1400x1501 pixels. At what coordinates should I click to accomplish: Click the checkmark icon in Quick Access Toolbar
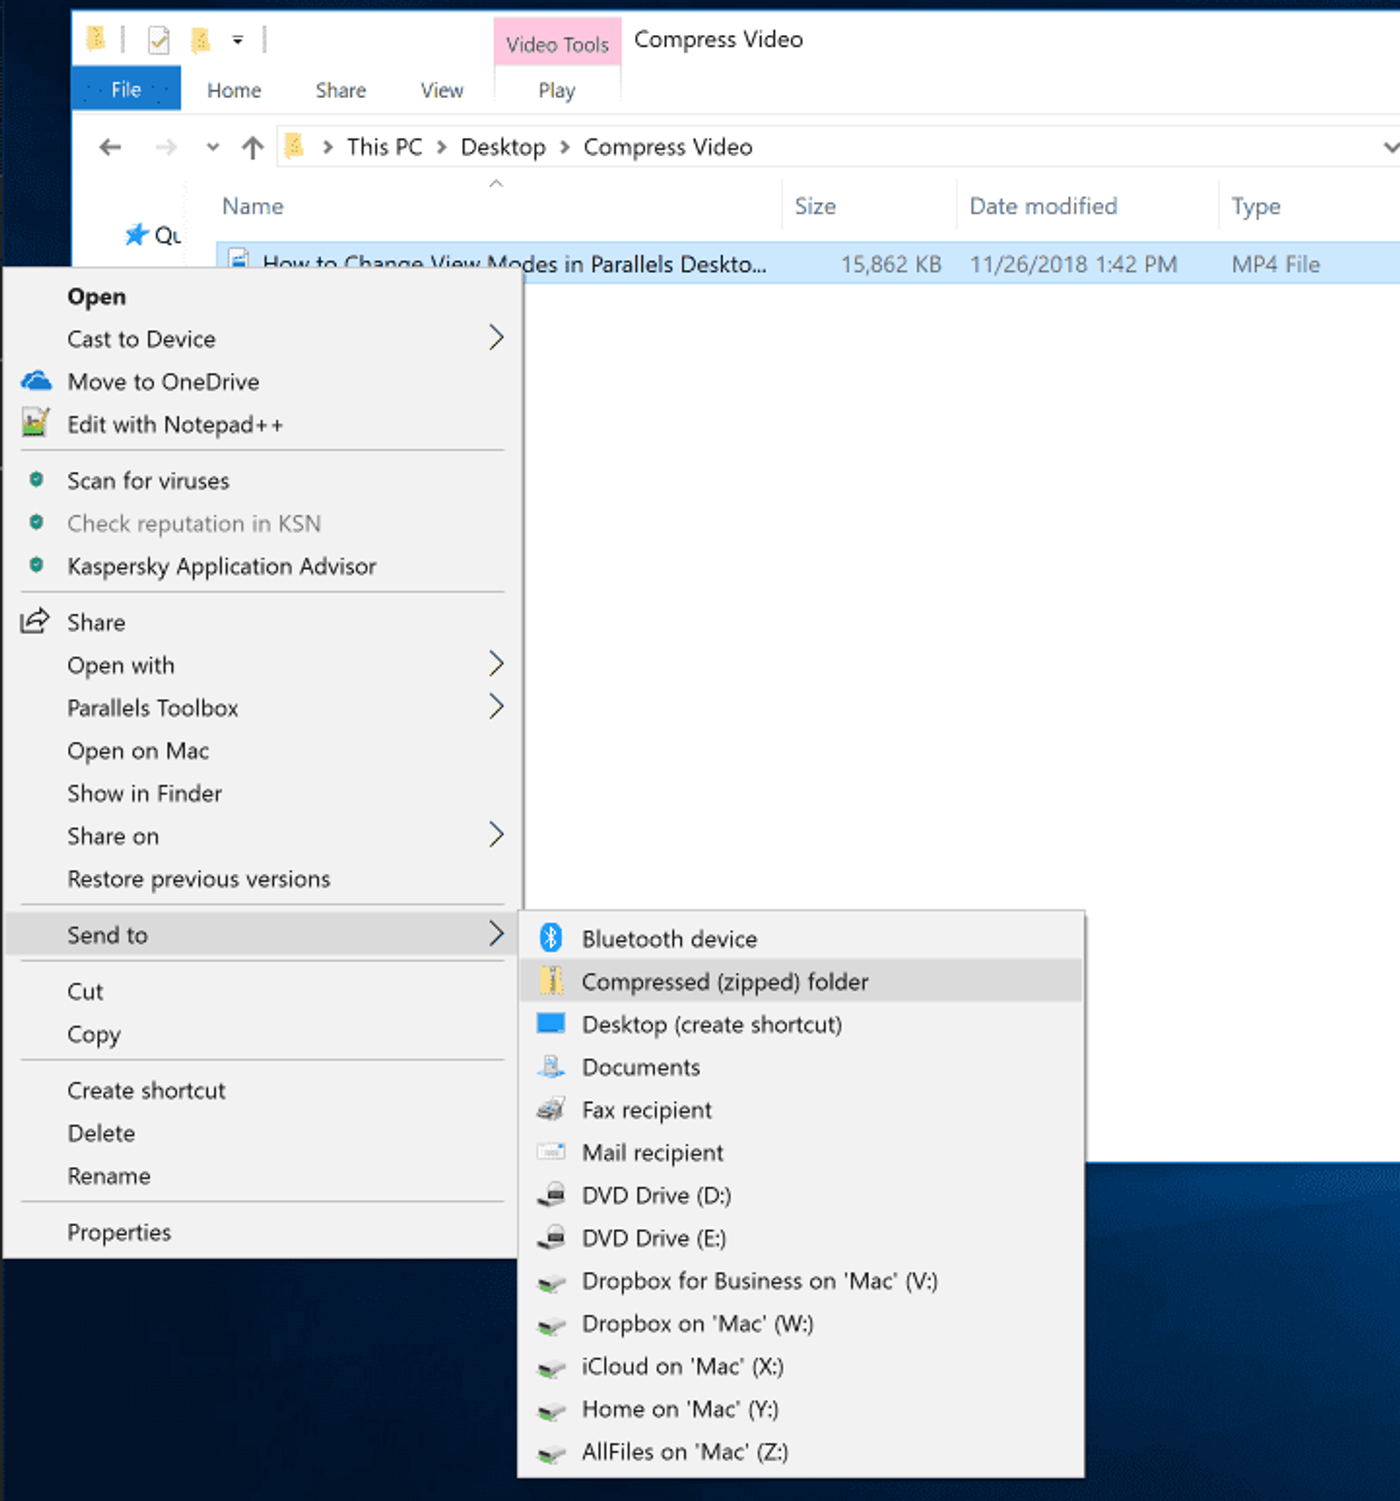coord(157,39)
